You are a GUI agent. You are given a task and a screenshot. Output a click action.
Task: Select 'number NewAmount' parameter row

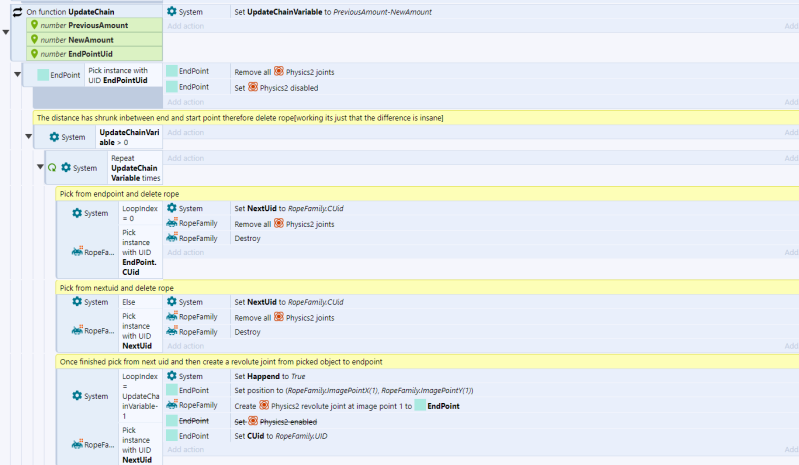pos(95,40)
